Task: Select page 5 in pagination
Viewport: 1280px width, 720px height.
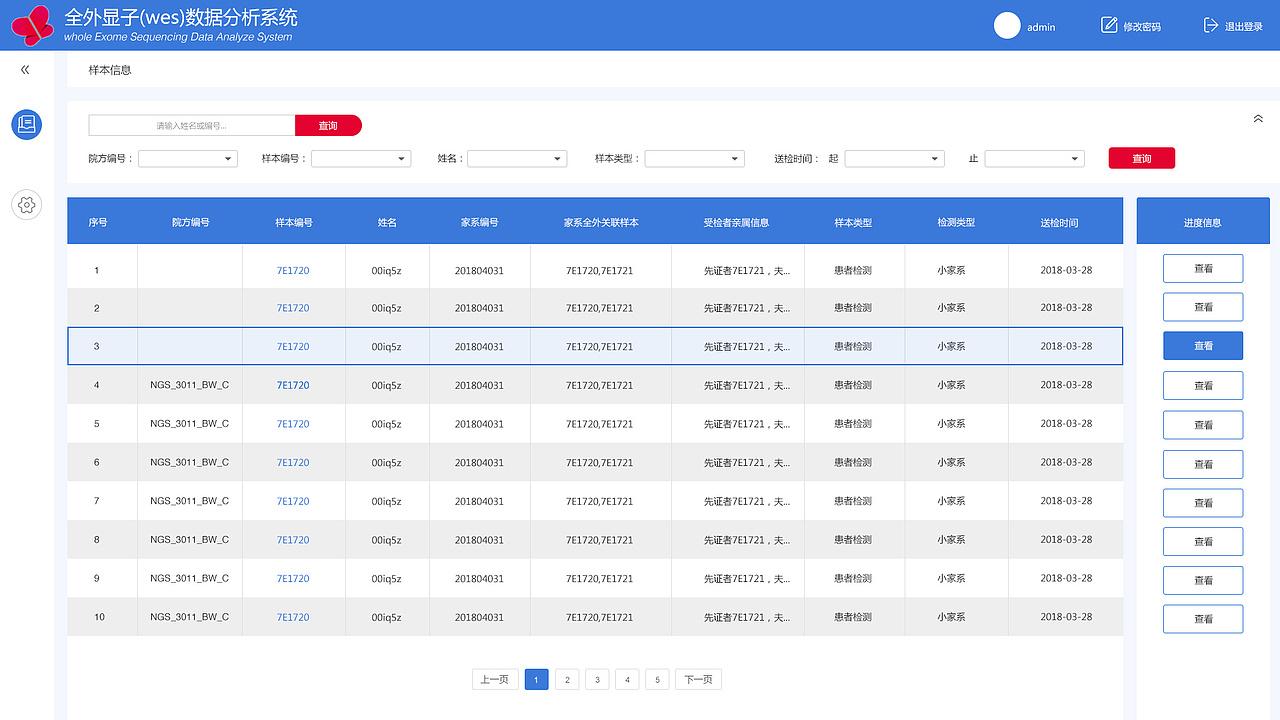Action: point(657,680)
